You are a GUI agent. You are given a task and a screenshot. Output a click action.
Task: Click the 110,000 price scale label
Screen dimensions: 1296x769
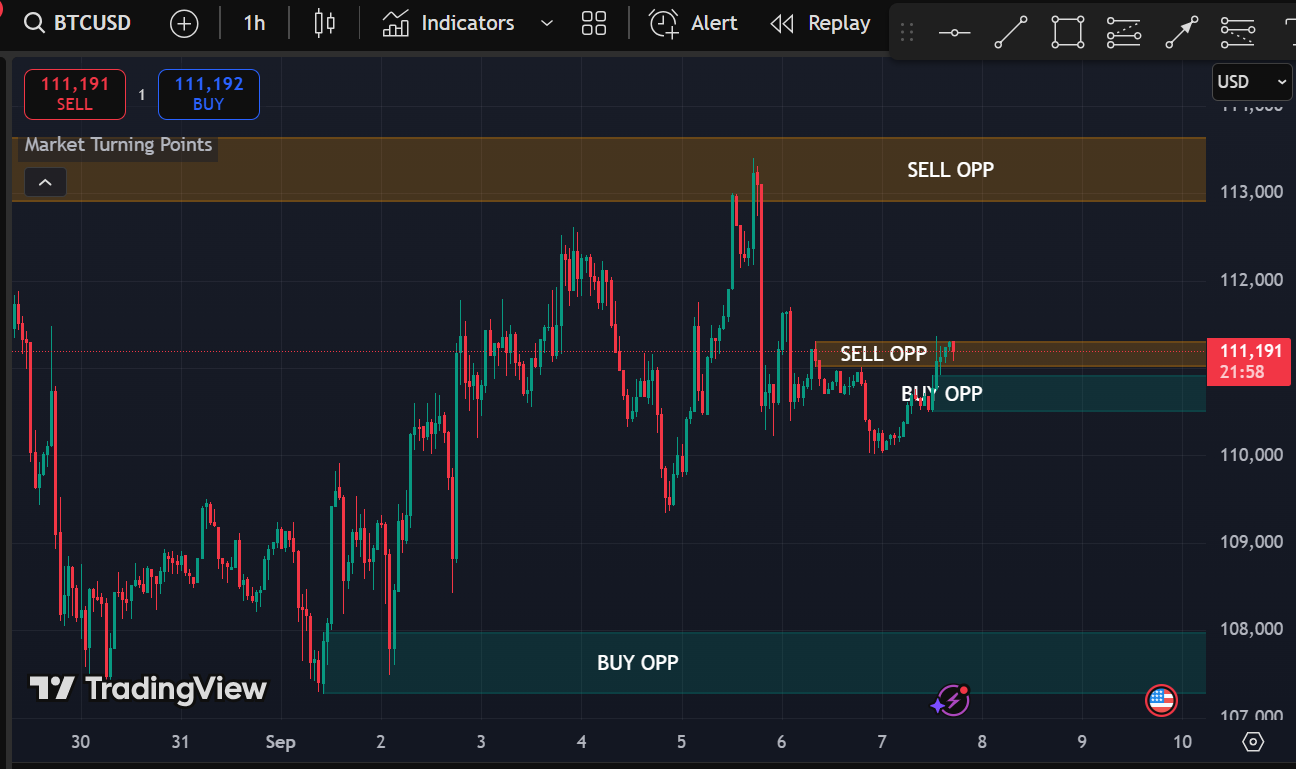click(1251, 455)
